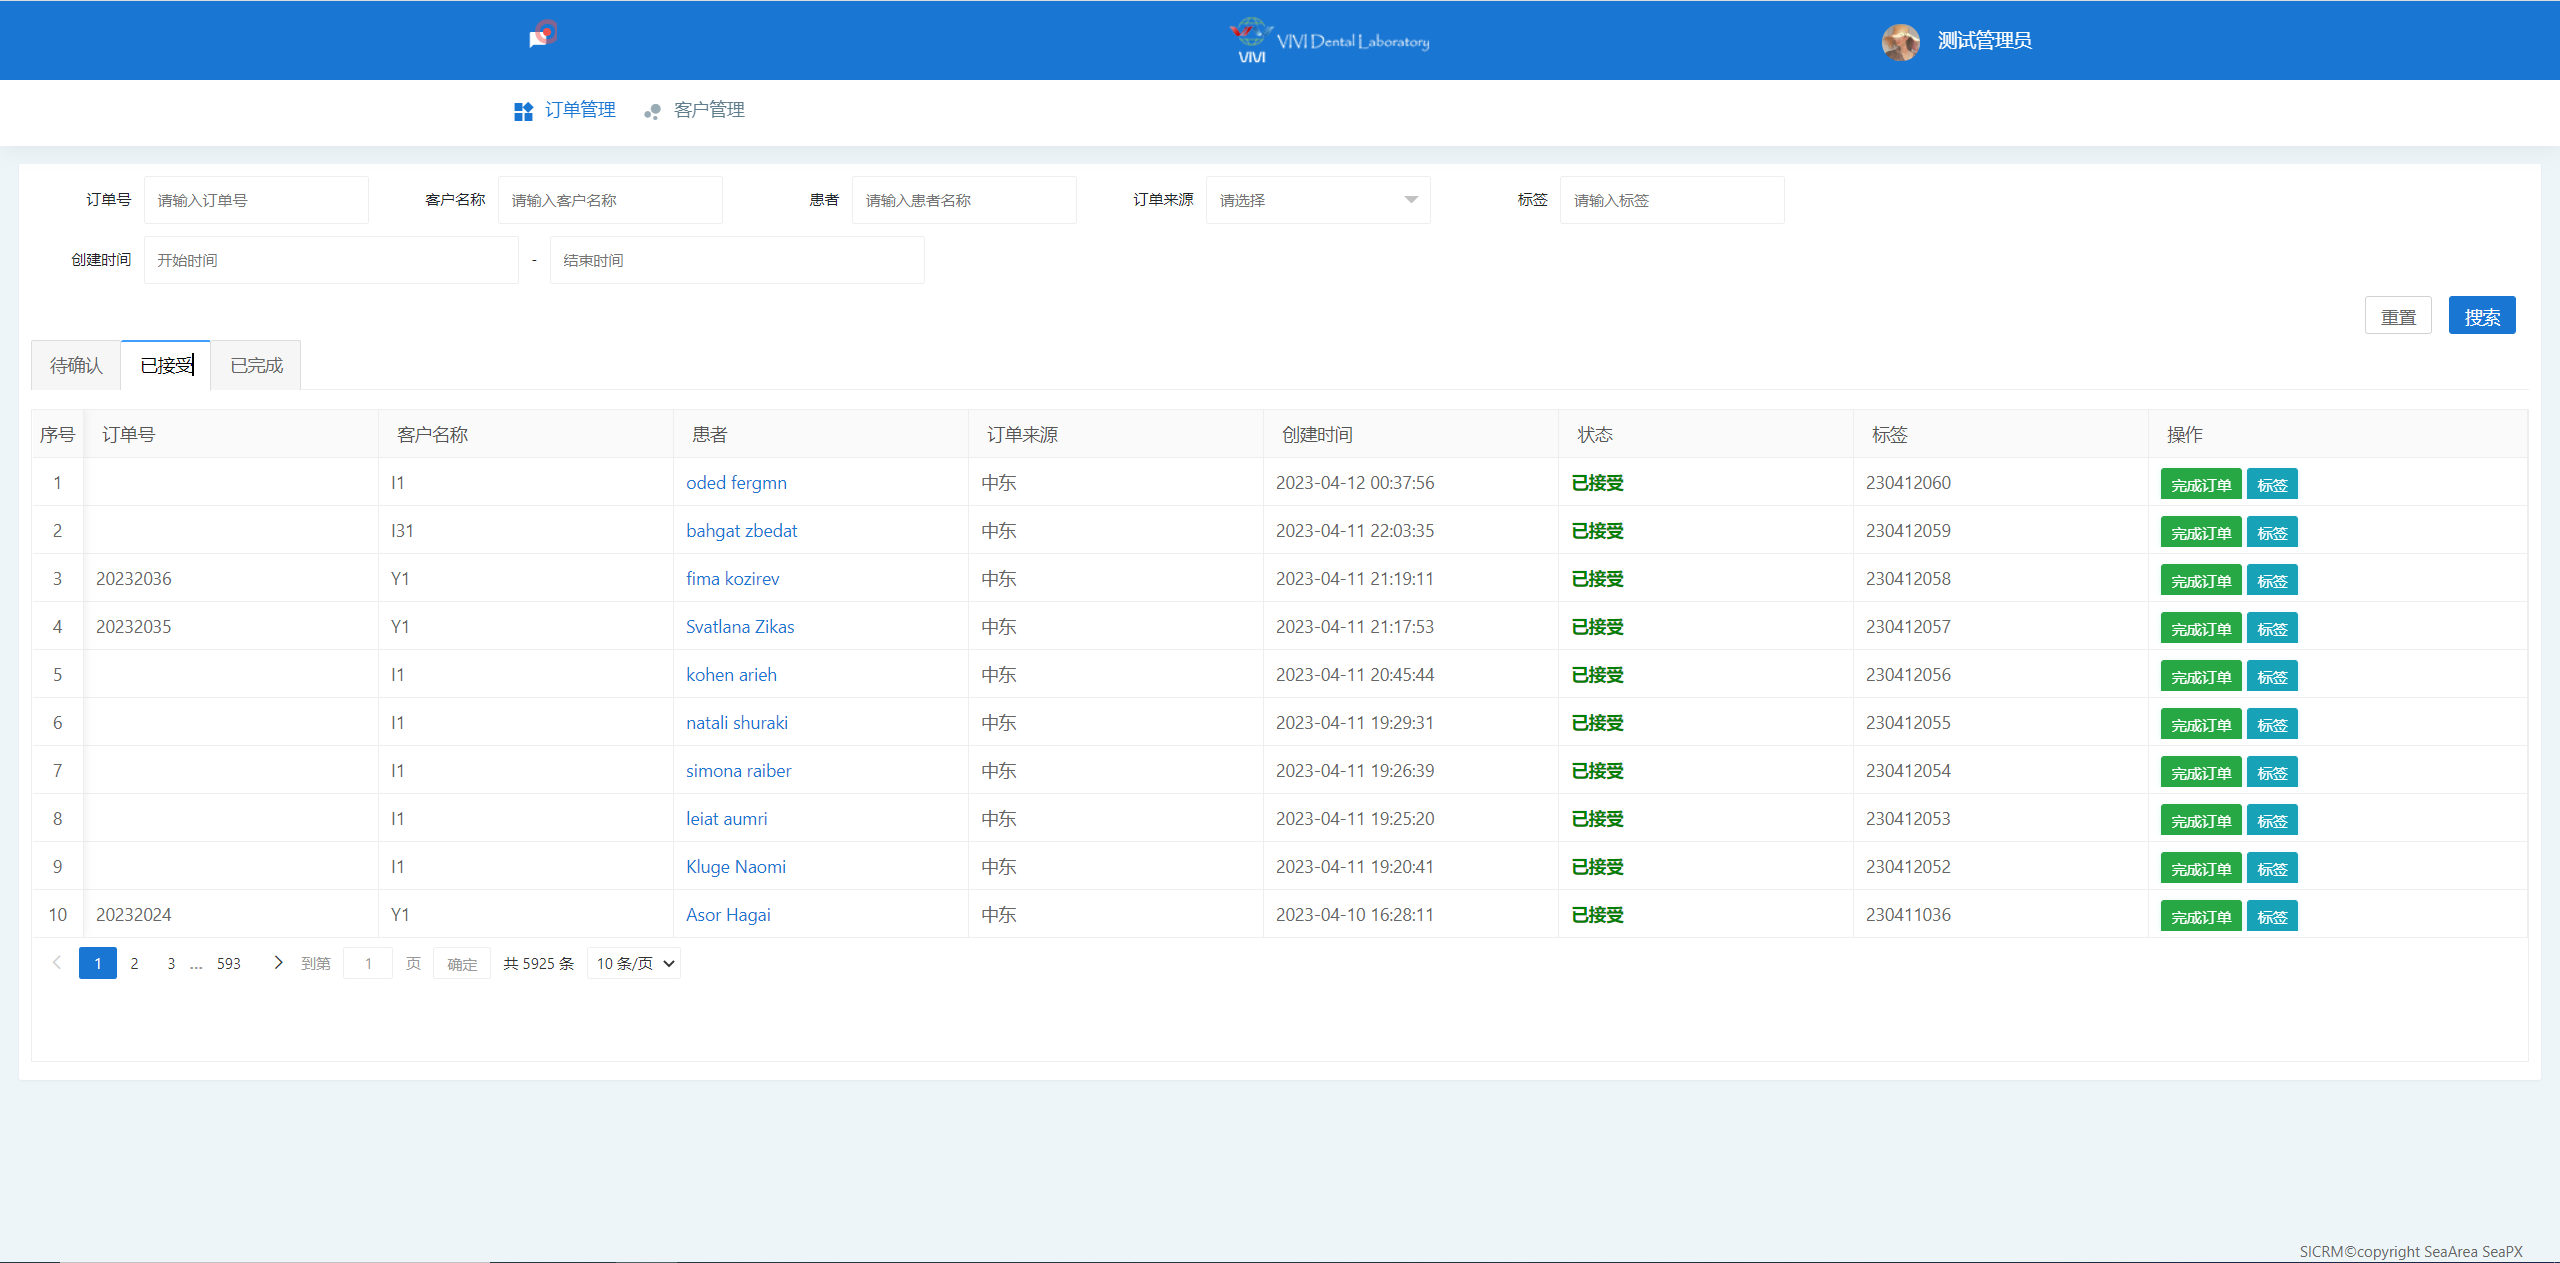Click 标签 button for bahgat zbedat

click(x=2272, y=532)
